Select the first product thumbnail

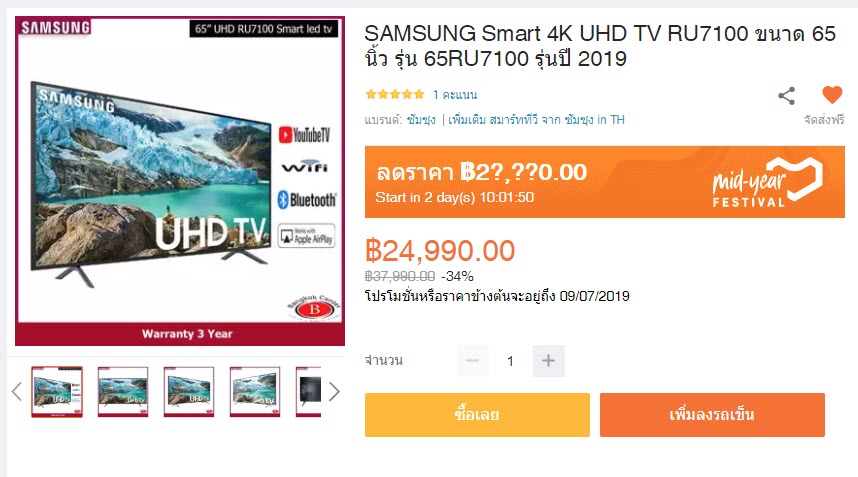(x=57, y=392)
